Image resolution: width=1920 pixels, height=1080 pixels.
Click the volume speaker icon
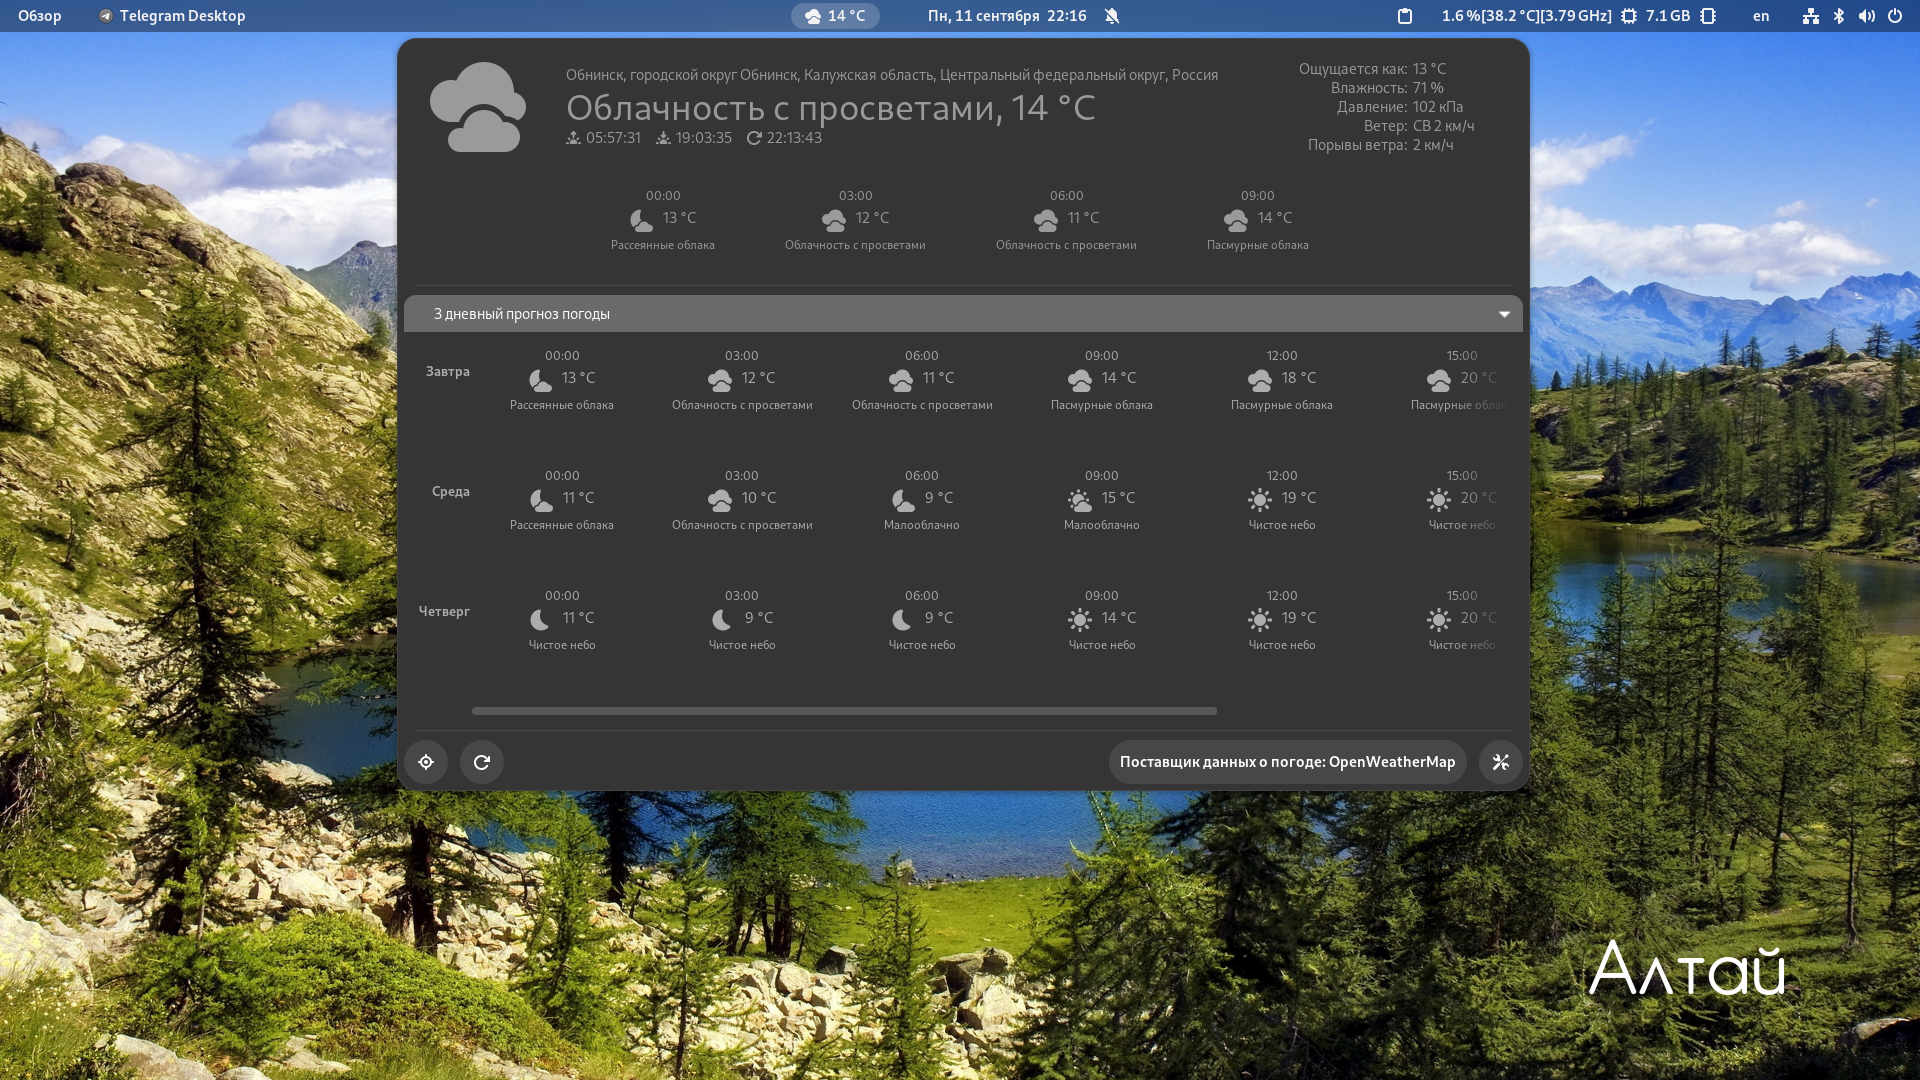pos(1867,16)
